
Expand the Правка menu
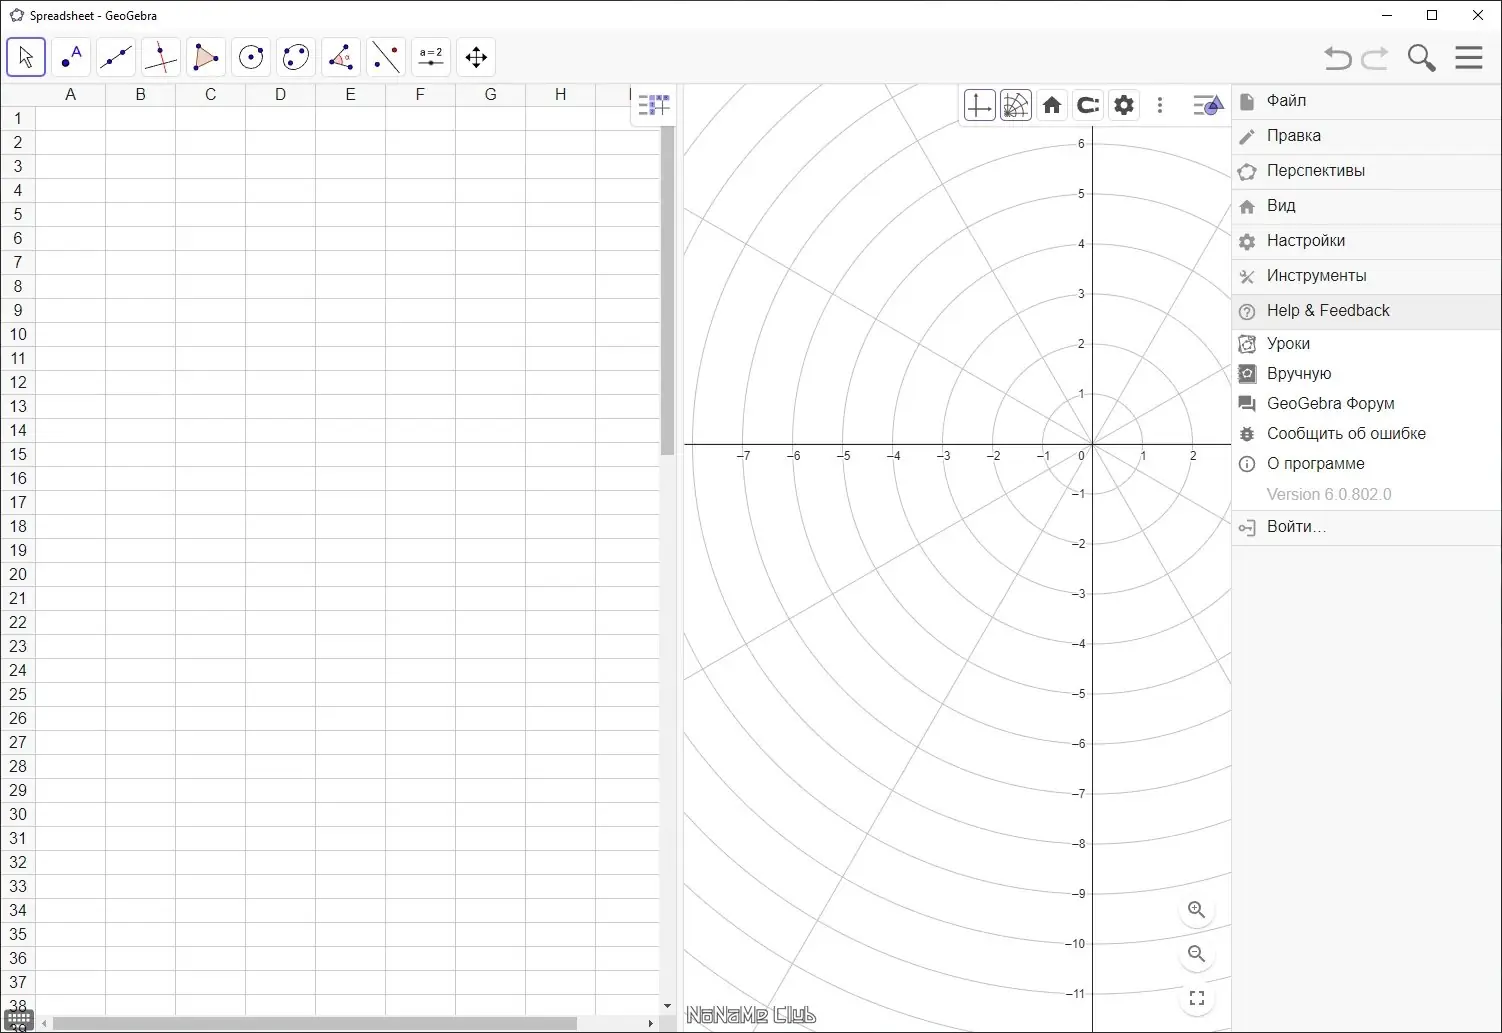coord(1366,136)
